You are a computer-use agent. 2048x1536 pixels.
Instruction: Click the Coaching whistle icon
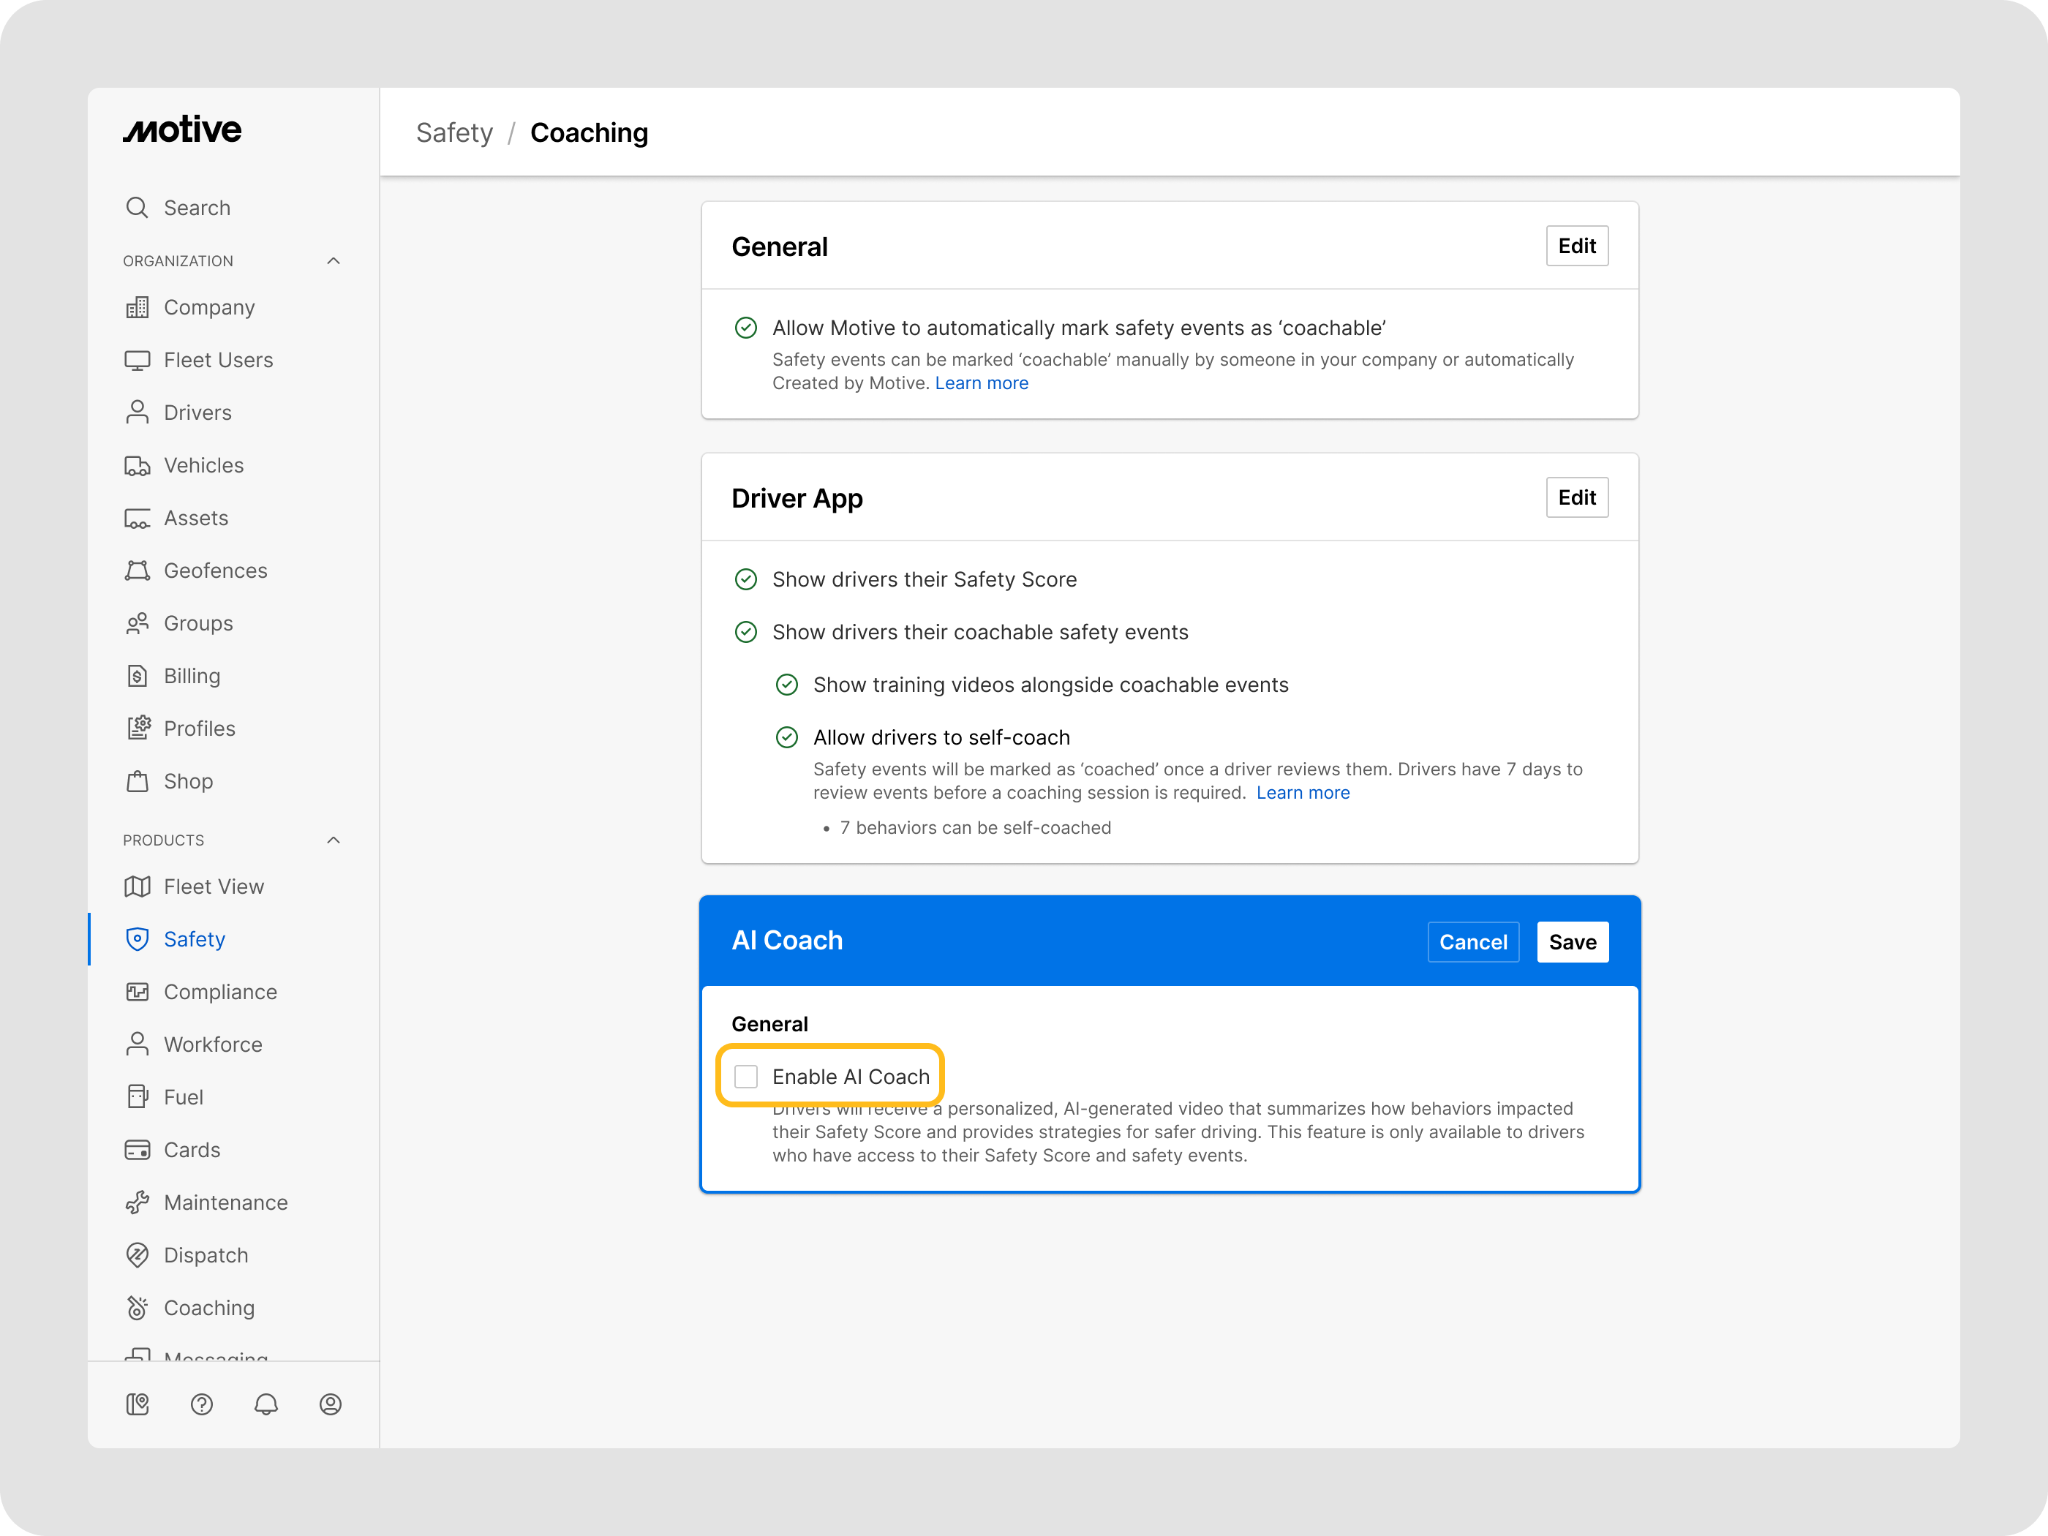coord(137,1308)
